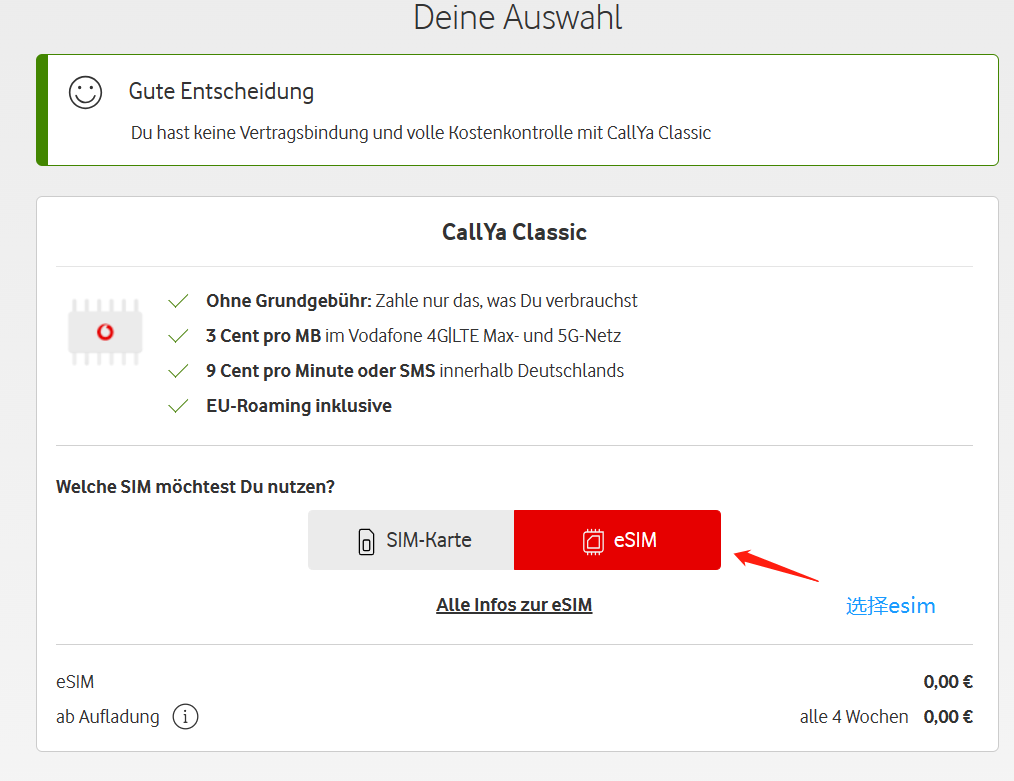1014x781 pixels.
Task: Click the CallYa Classic heading
Action: point(514,232)
